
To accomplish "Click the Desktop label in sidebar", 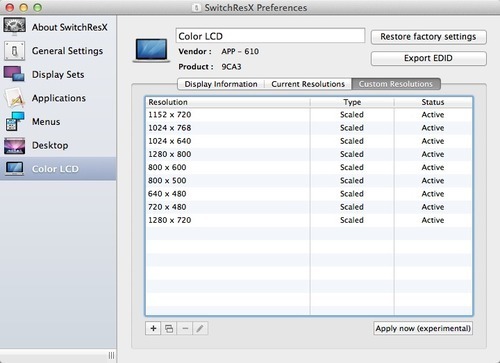I will (50, 146).
